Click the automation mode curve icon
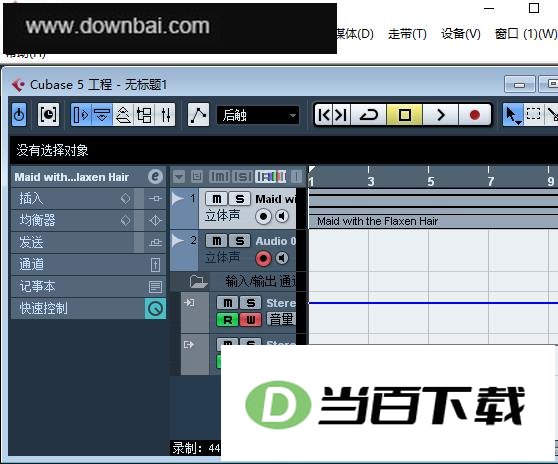The image size is (558, 464). 198,115
